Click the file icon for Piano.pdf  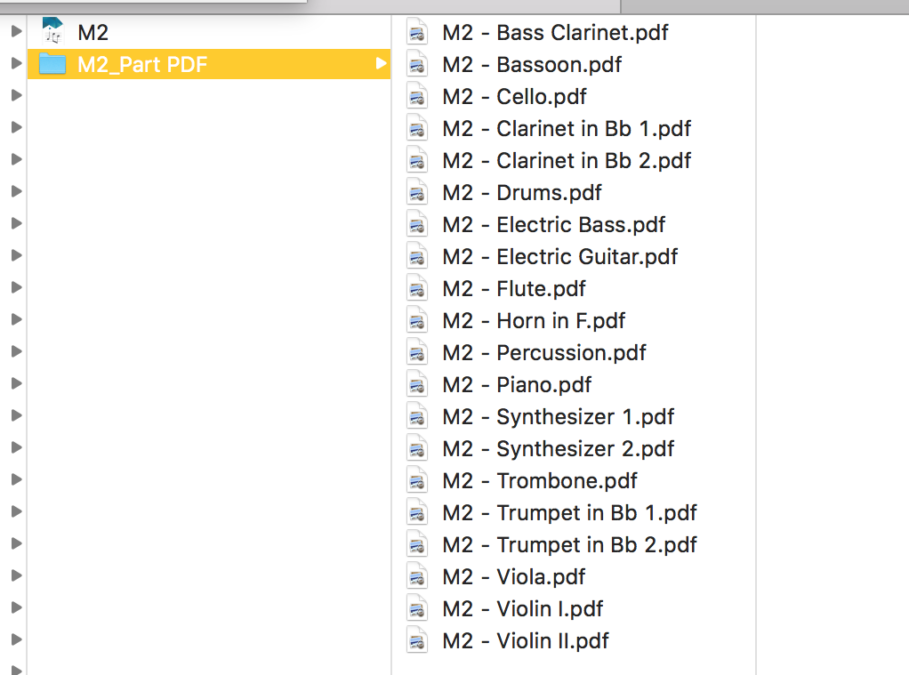click(417, 384)
